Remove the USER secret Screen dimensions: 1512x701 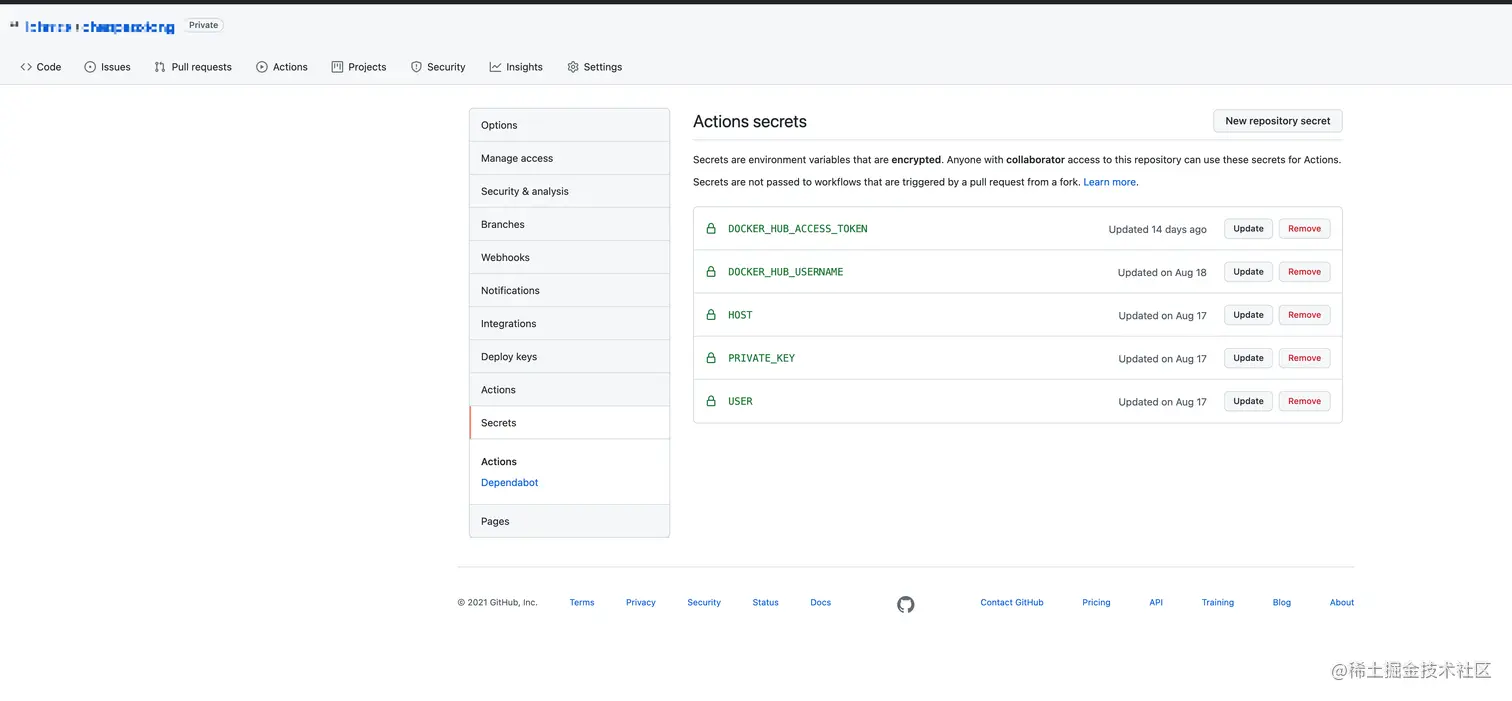[1304, 401]
